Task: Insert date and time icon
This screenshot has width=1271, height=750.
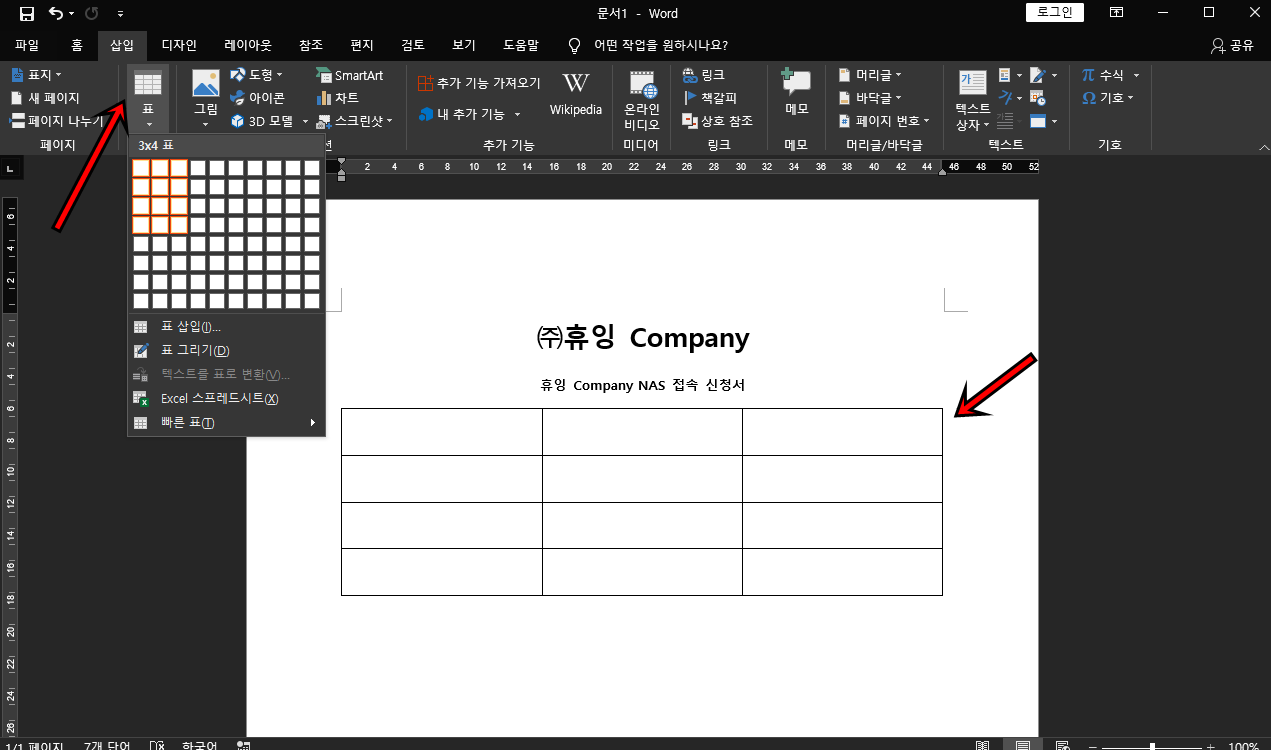Action: tap(1038, 98)
